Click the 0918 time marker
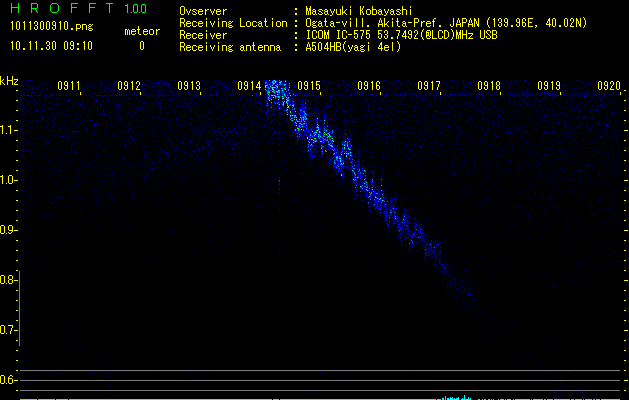The image size is (629, 400). [489, 86]
